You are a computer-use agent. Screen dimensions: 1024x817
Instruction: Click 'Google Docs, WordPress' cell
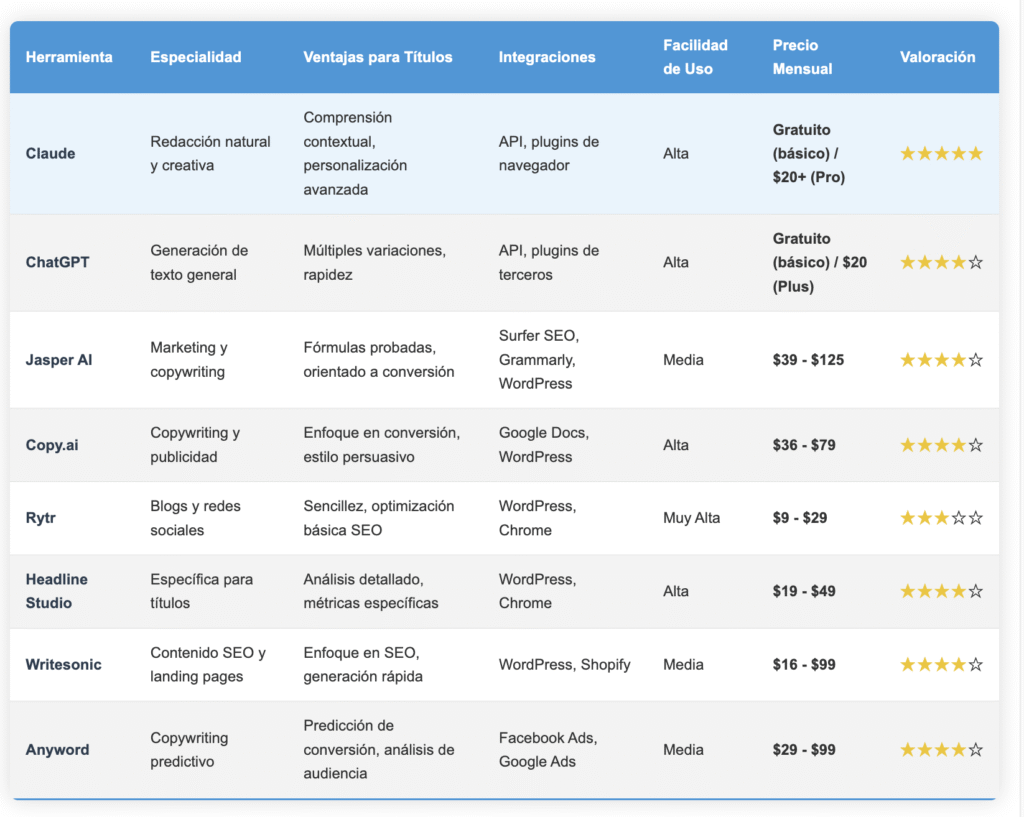[x=544, y=445]
